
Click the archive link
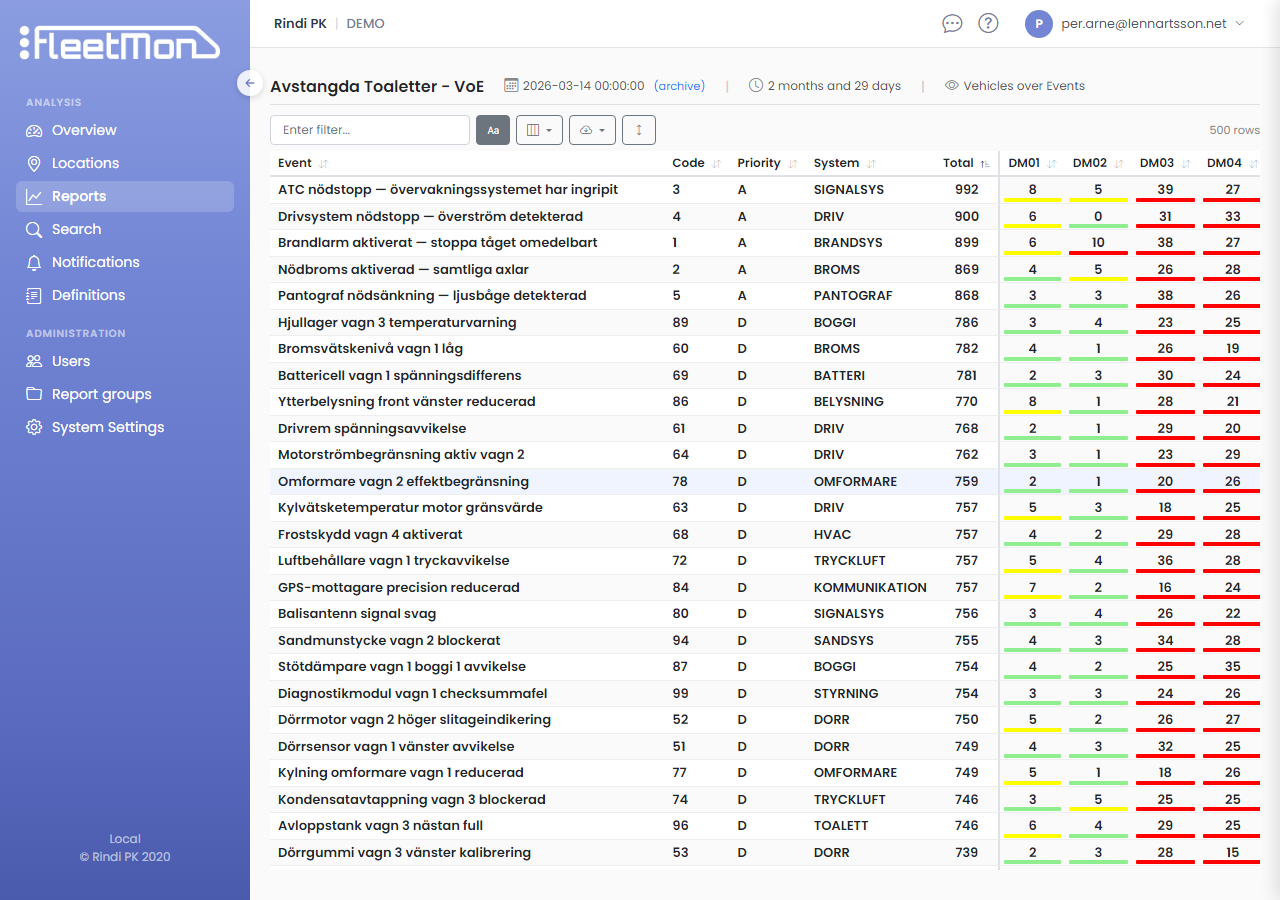[x=680, y=86]
